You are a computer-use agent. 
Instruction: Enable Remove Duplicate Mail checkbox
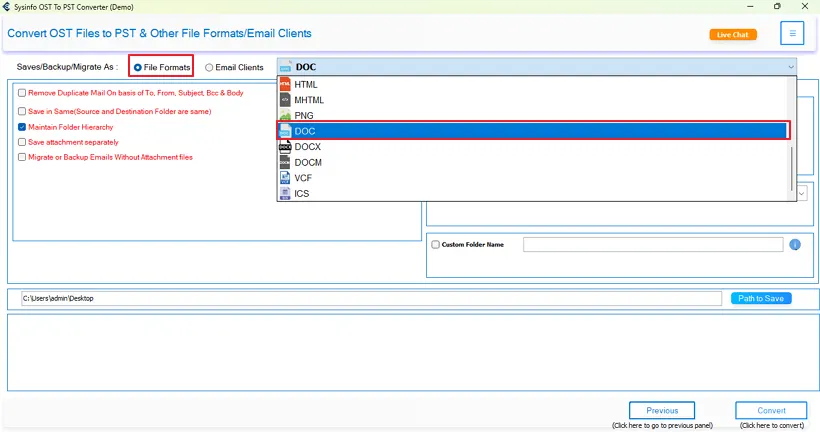[22, 93]
